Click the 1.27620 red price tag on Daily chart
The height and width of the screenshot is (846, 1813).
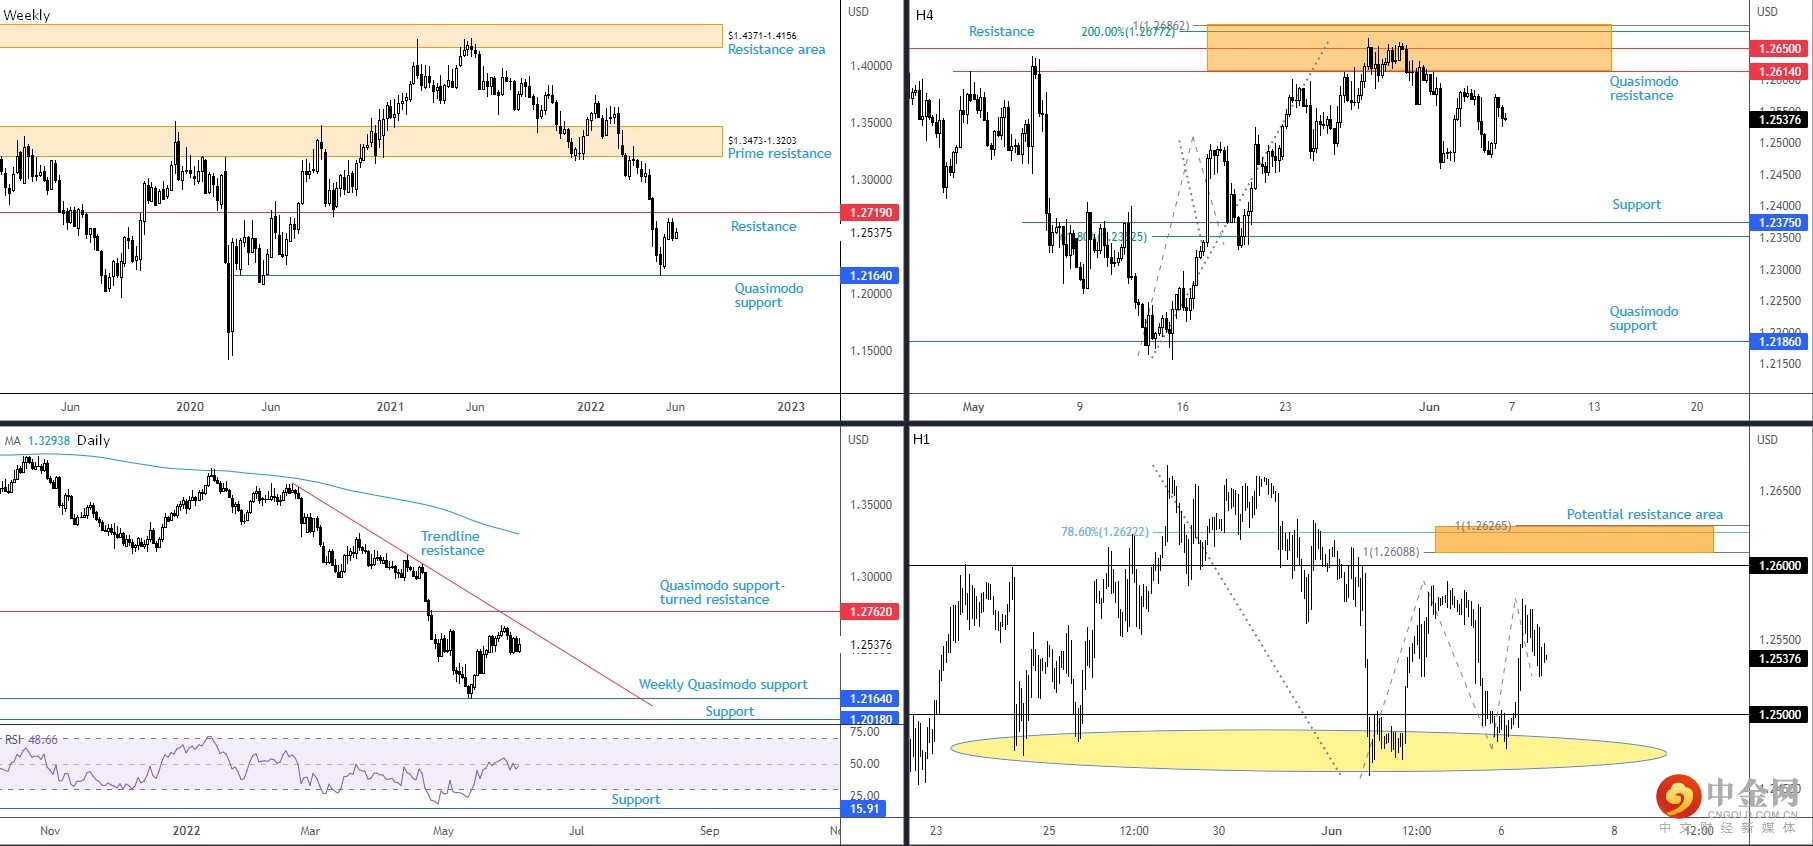(871, 612)
